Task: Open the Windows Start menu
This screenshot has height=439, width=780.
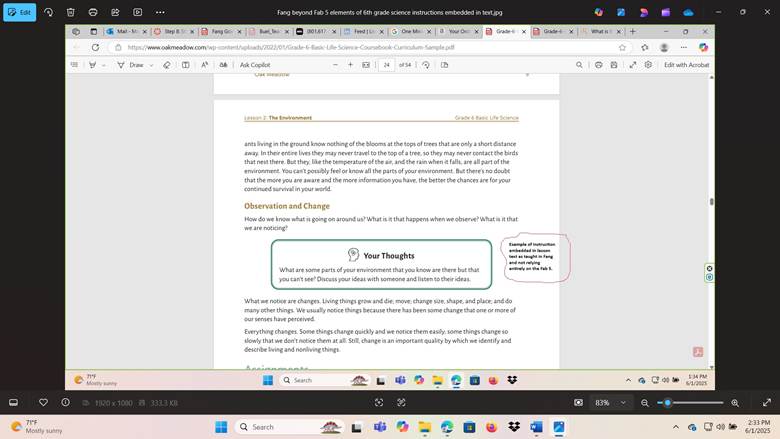Action: pos(222,427)
